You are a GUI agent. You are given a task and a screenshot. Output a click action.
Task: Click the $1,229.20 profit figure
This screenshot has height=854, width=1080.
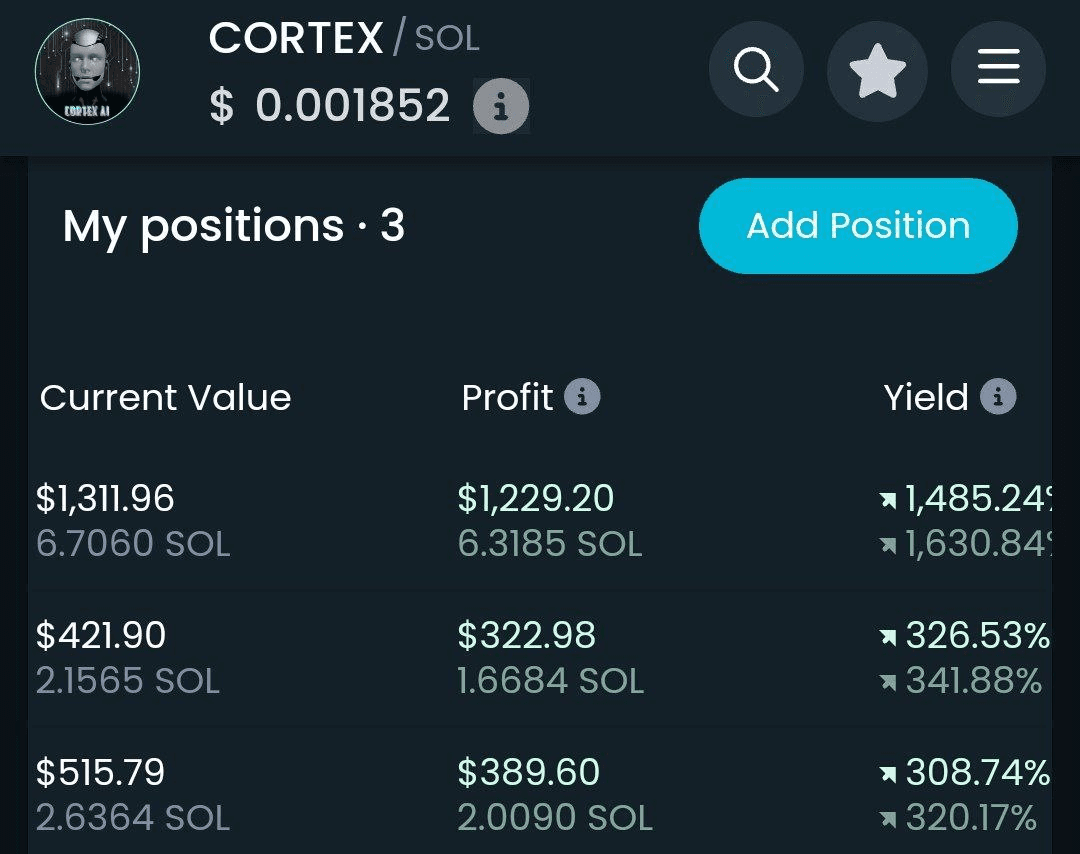point(535,498)
